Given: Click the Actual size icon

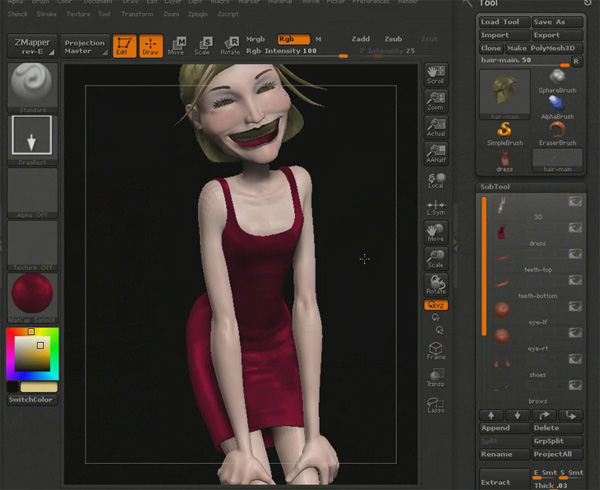Looking at the screenshot, I should coord(436,127).
